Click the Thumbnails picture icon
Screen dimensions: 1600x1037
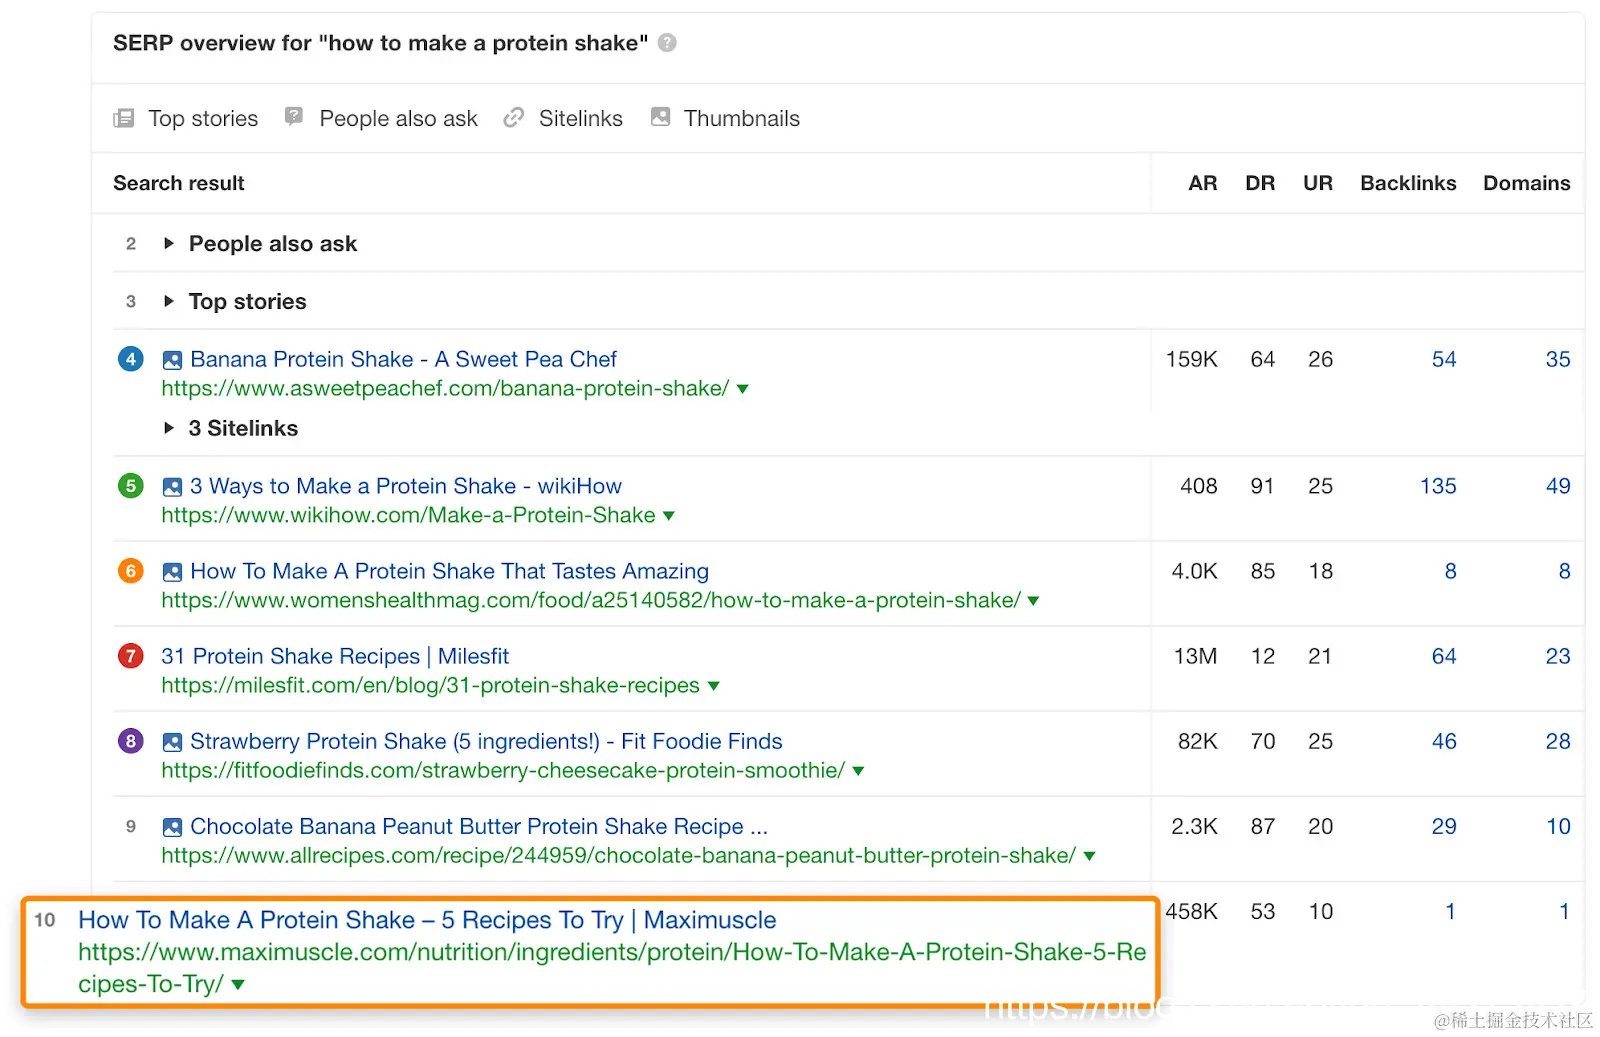[660, 117]
